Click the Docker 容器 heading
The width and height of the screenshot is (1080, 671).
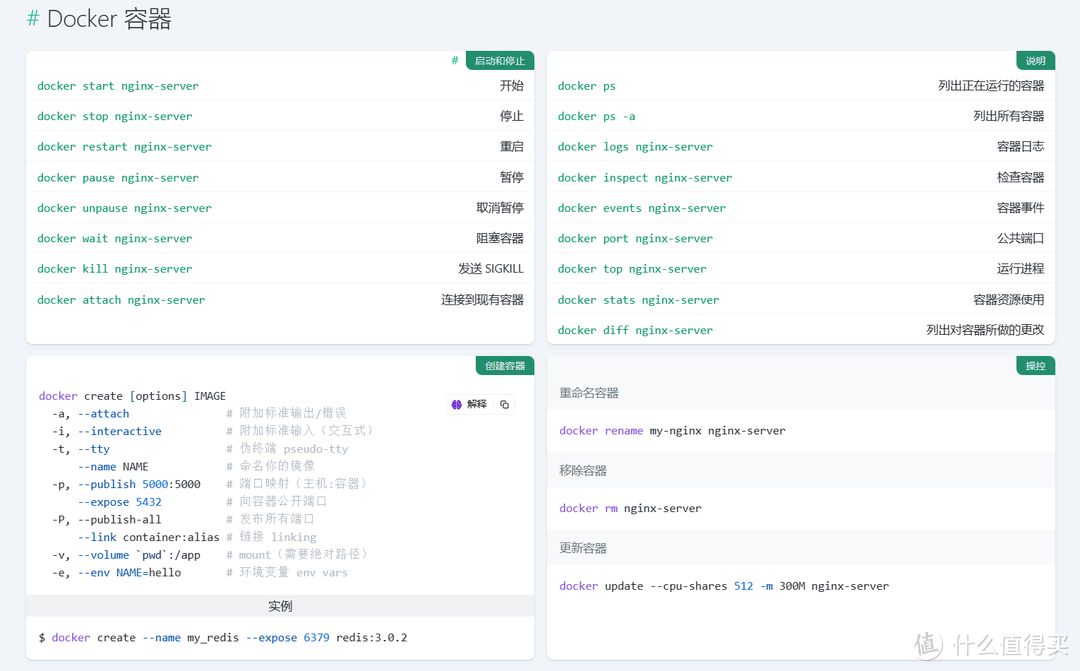[109, 19]
